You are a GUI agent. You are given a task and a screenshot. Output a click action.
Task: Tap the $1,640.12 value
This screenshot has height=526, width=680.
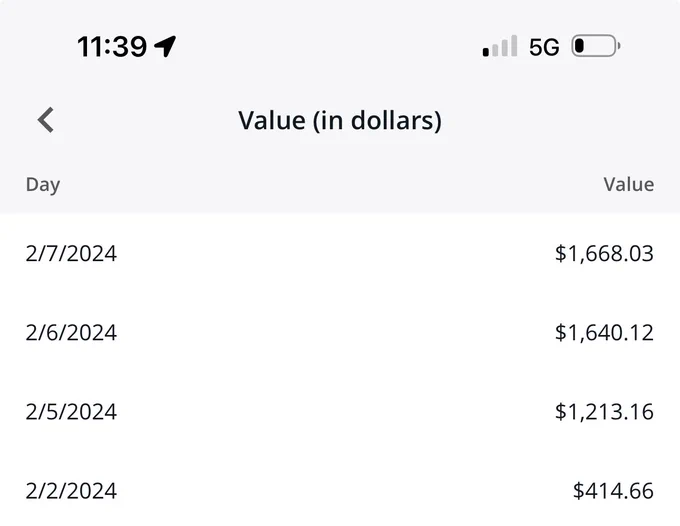pyautogui.click(x=604, y=333)
